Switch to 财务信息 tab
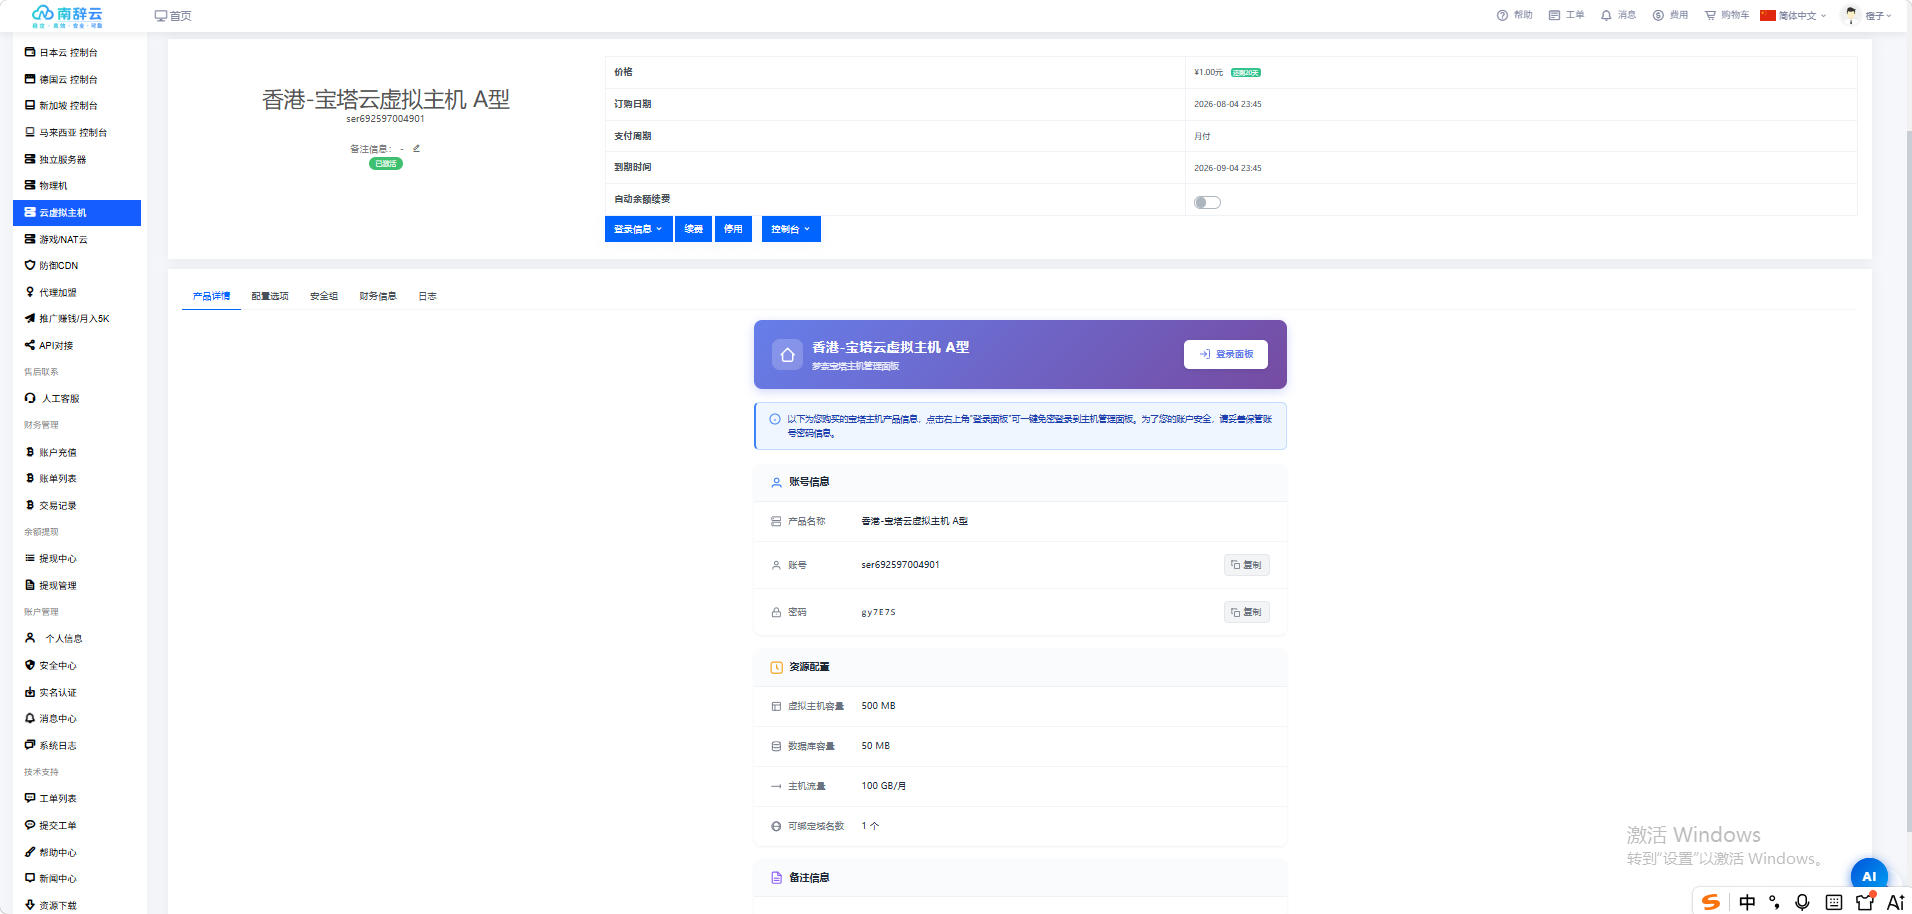1912x914 pixels. 378,296
